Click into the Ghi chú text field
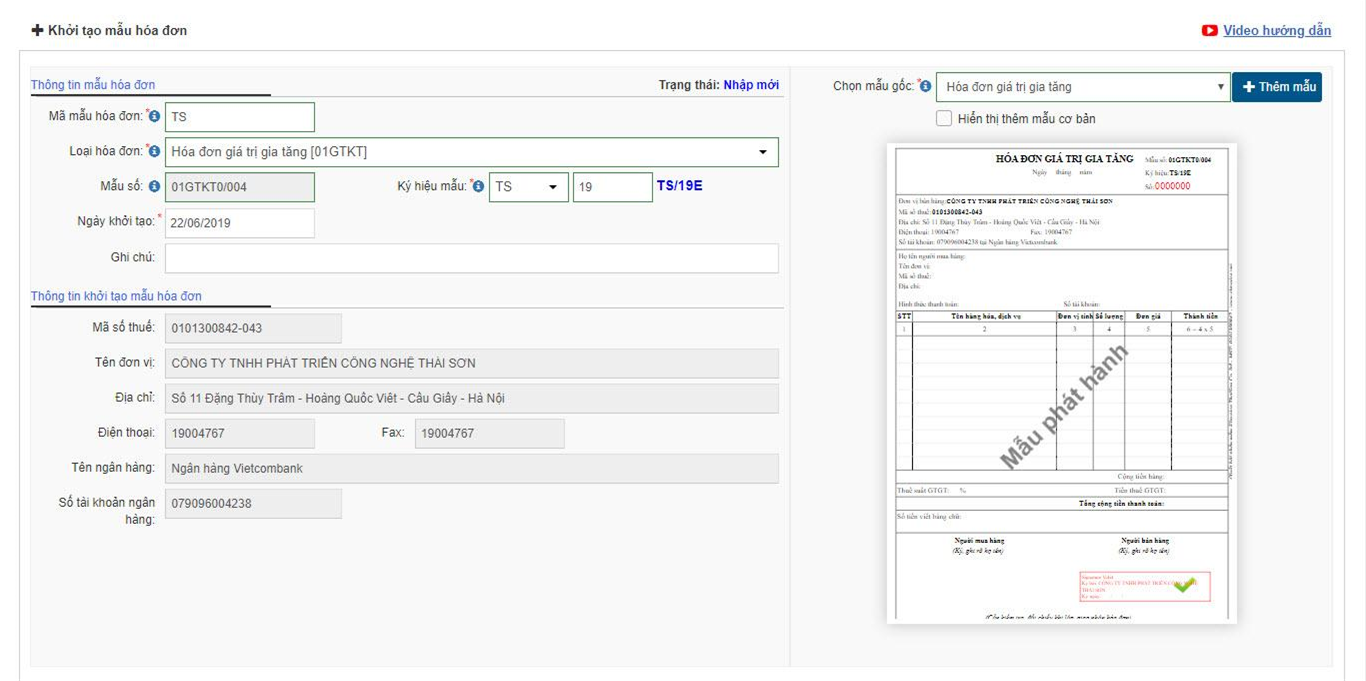Screen dimensions: 1366x681 pos(471,258)
